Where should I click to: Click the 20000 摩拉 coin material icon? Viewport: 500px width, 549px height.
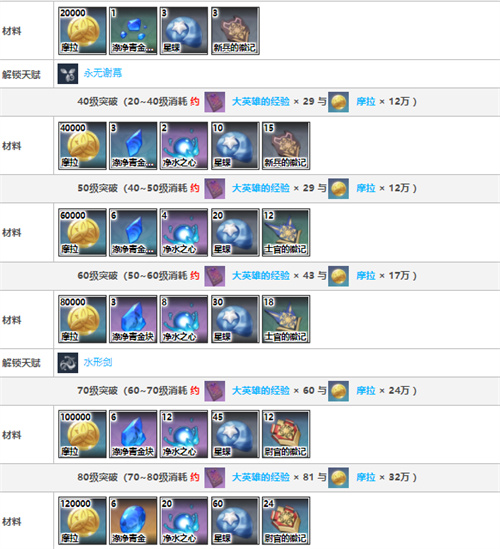tap(82, 31)
